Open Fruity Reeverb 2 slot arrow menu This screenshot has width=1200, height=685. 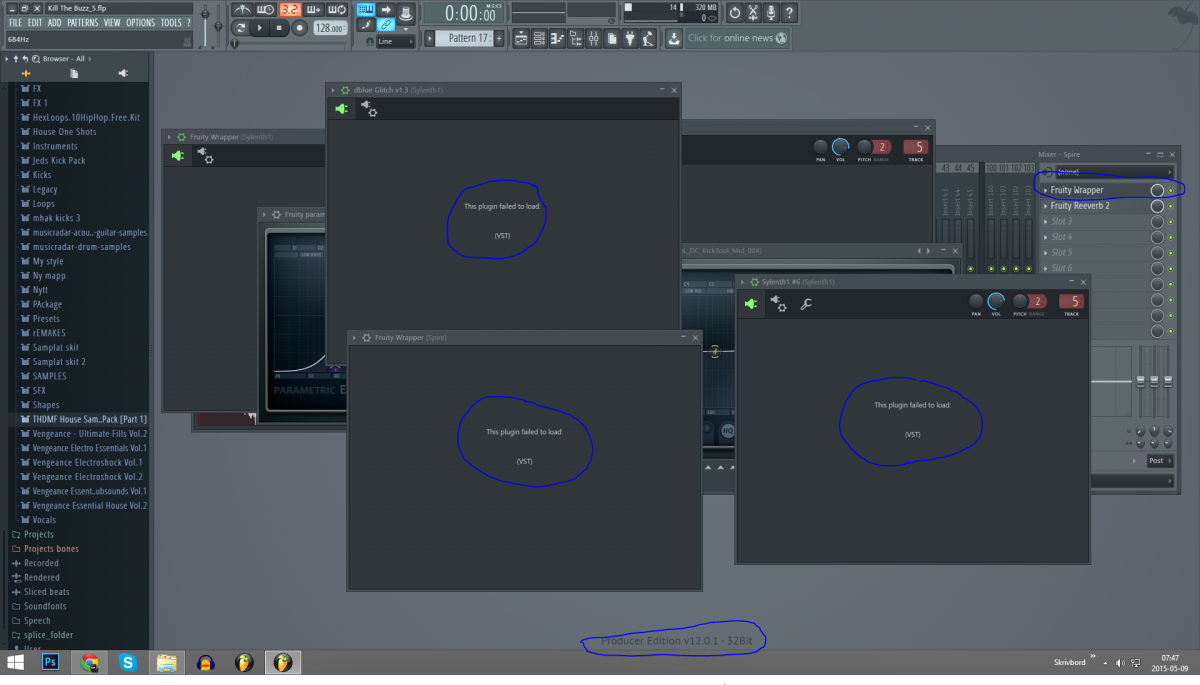point(1046,206)
